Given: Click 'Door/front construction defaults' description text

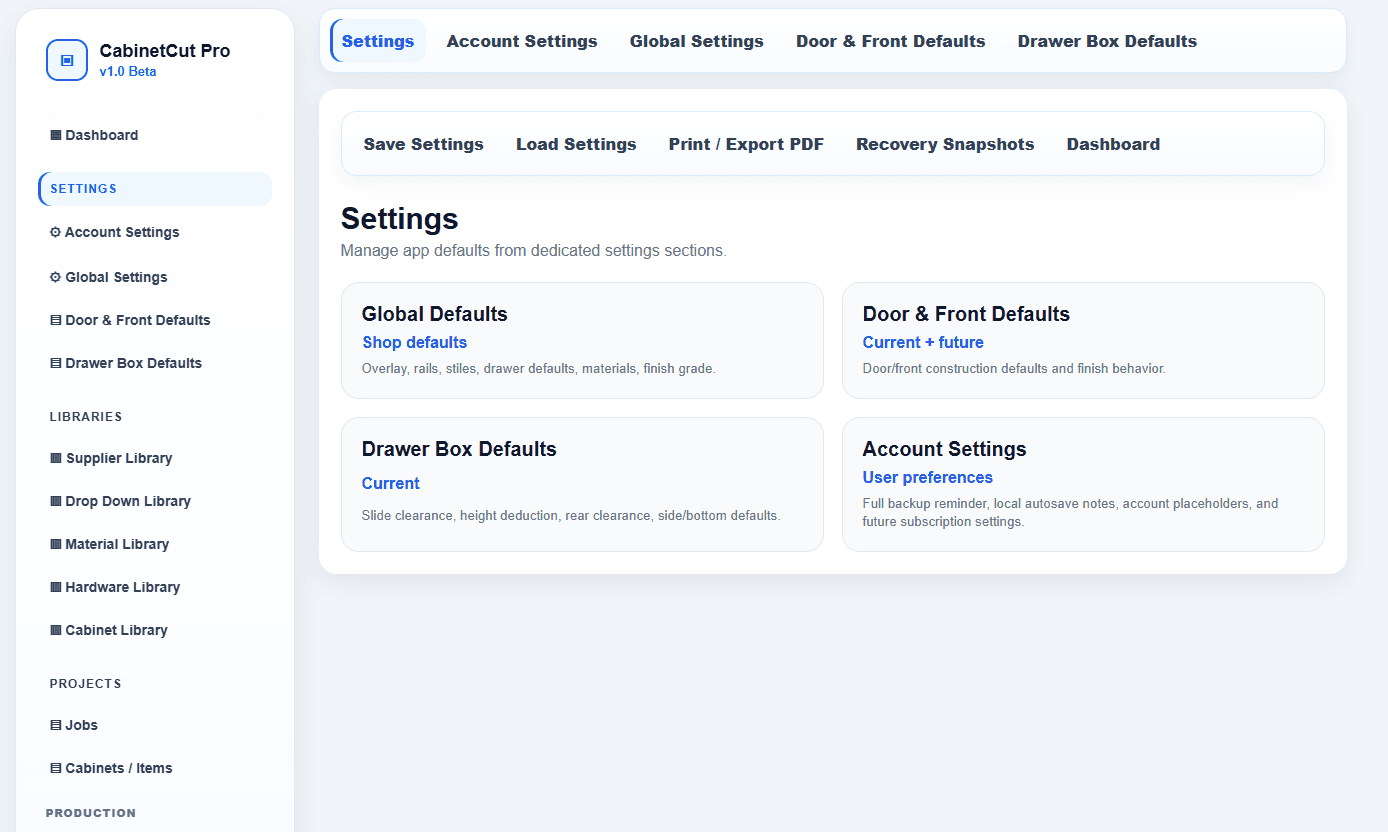Looking at the screenshot, I should coord(1014,369).
